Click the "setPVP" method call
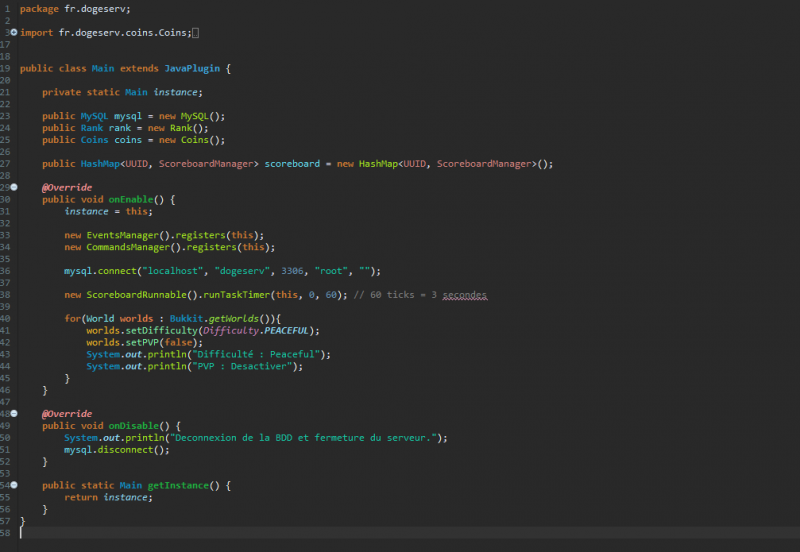This screenshot has width=800, height=552. 142,342
